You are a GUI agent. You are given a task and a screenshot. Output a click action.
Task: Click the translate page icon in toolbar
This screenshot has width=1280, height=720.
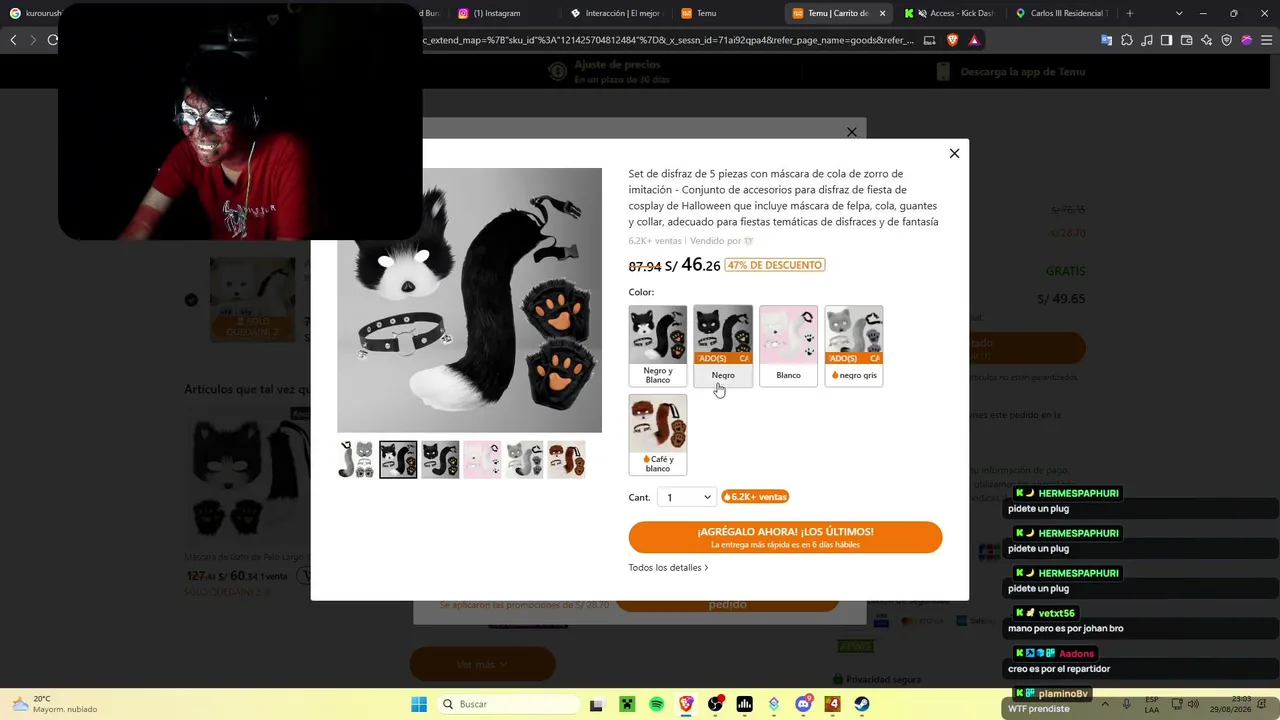point(1107,40)
